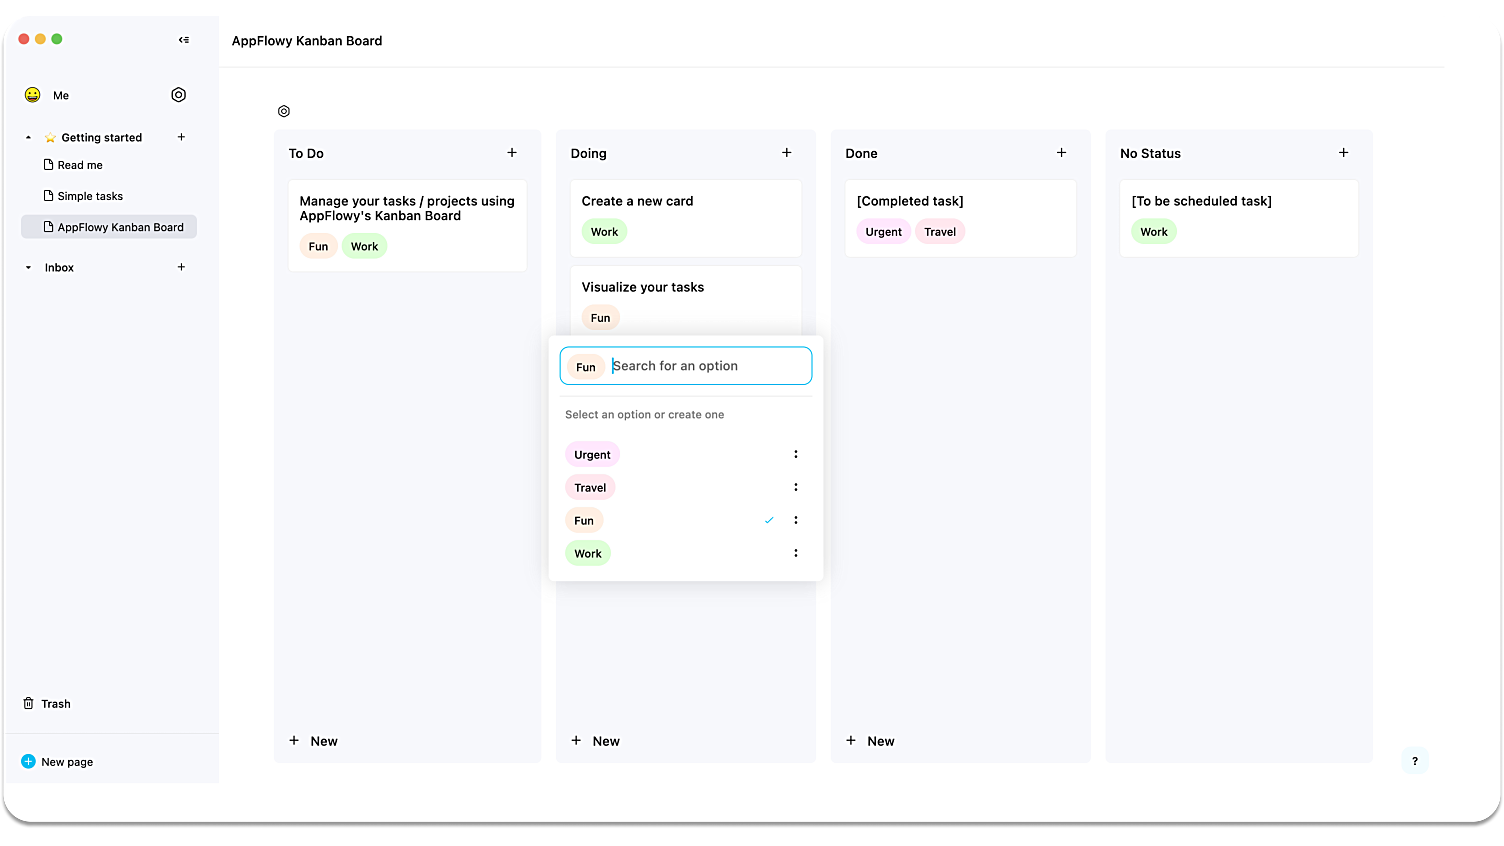This screenshot has width=1504, height=846.
Task: Select the Urgent option in dropdown list
Action: (x=592, y=455)
